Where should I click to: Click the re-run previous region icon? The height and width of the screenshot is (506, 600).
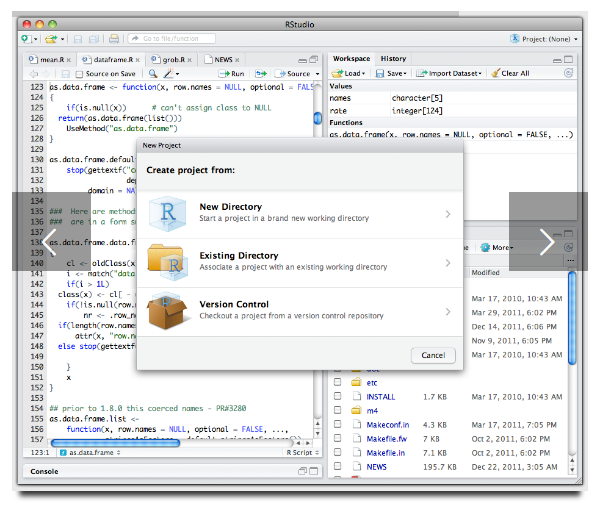[261, 73]
